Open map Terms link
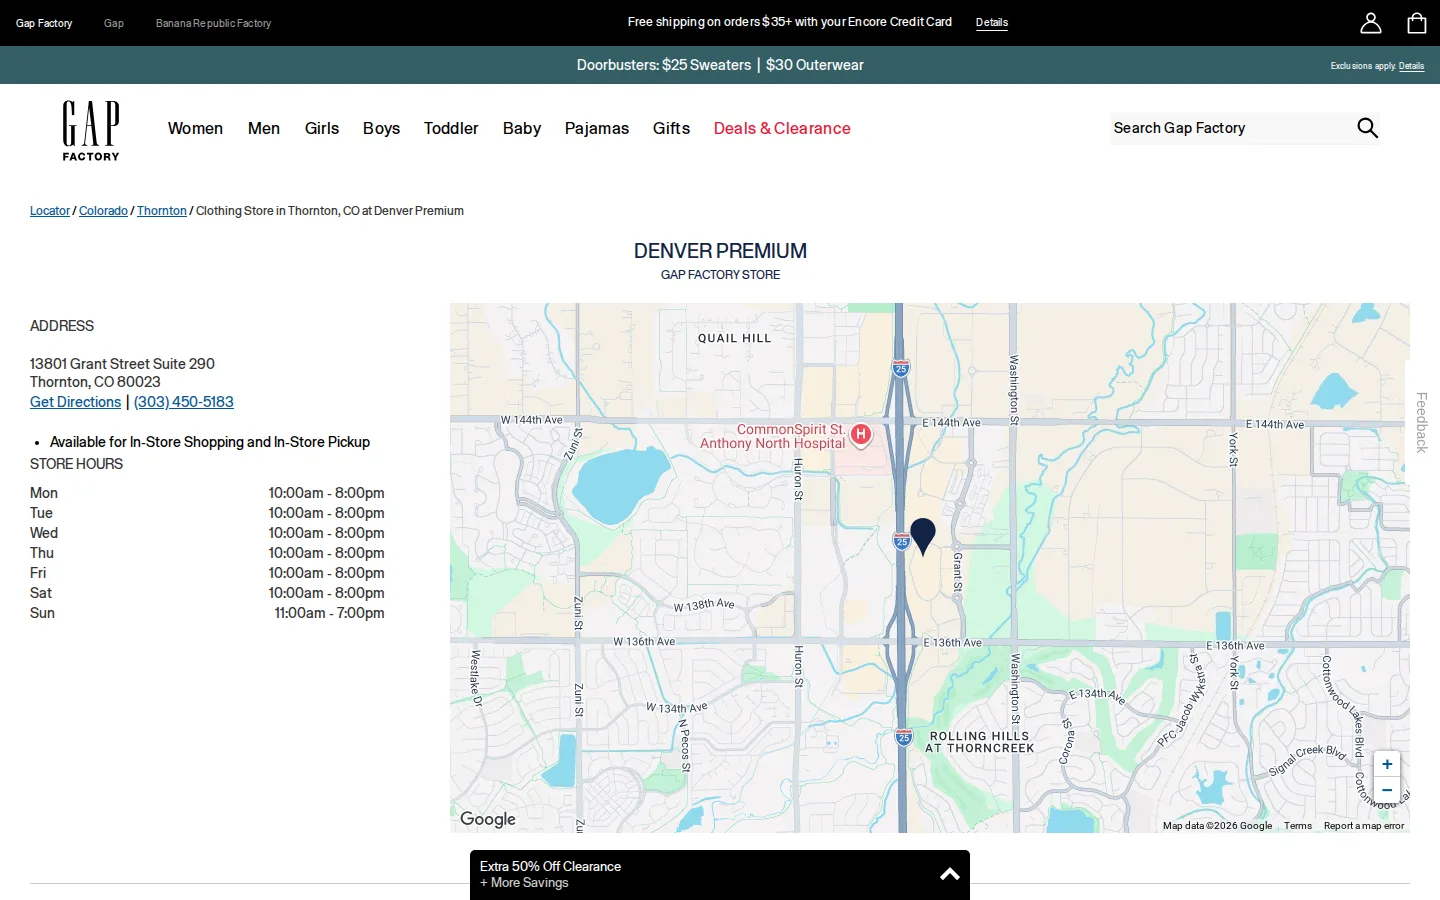The width and height of the screenshot is (1440, 900). click(1298, 826)
